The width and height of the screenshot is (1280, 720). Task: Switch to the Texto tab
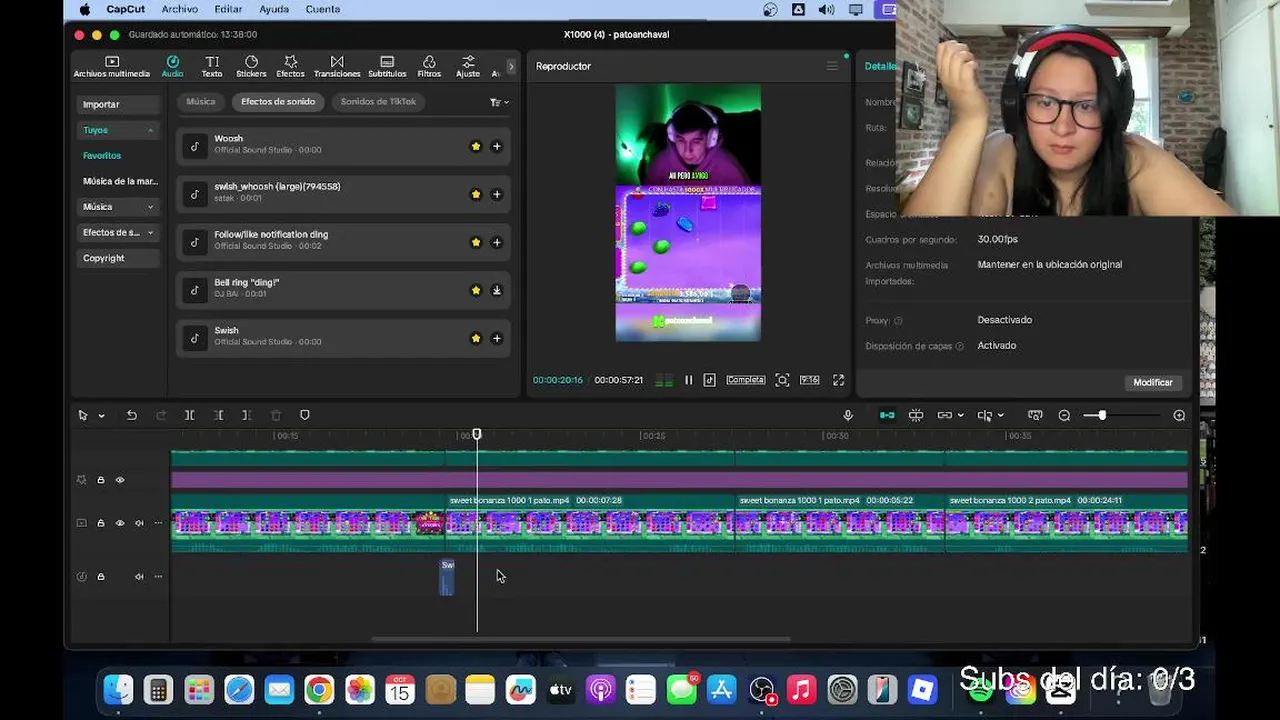[x=212, y=67]
